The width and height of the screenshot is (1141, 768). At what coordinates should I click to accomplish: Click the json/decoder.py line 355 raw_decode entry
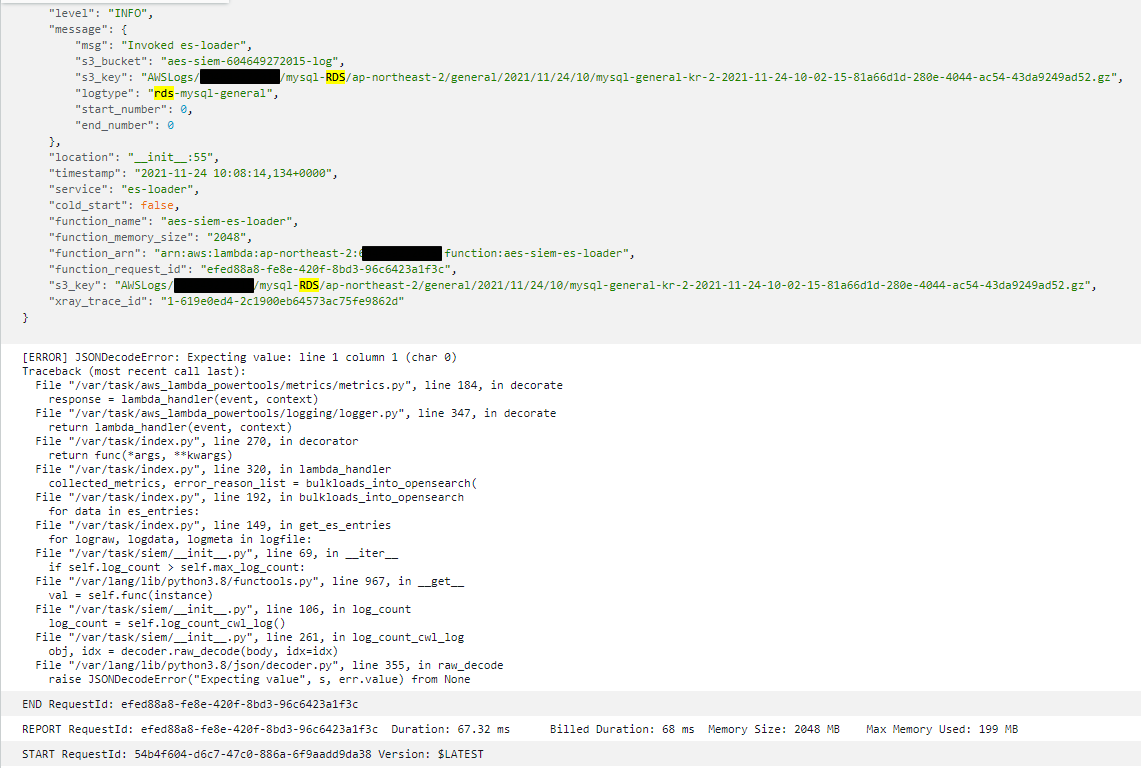[269, 665]
